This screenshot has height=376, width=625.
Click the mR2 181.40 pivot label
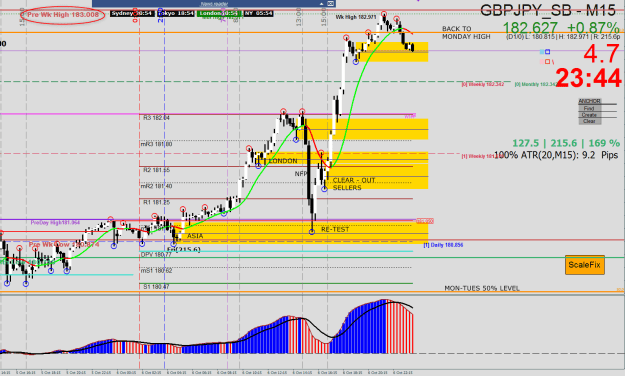(x=156, y=186)
